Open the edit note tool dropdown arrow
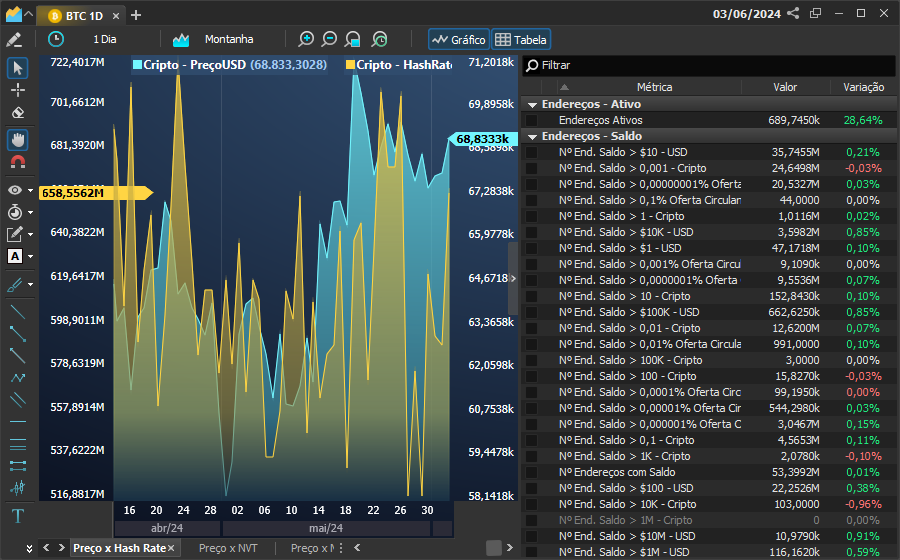Image resolution: width=900 pixels, height=560 pixels. [30, 234]
